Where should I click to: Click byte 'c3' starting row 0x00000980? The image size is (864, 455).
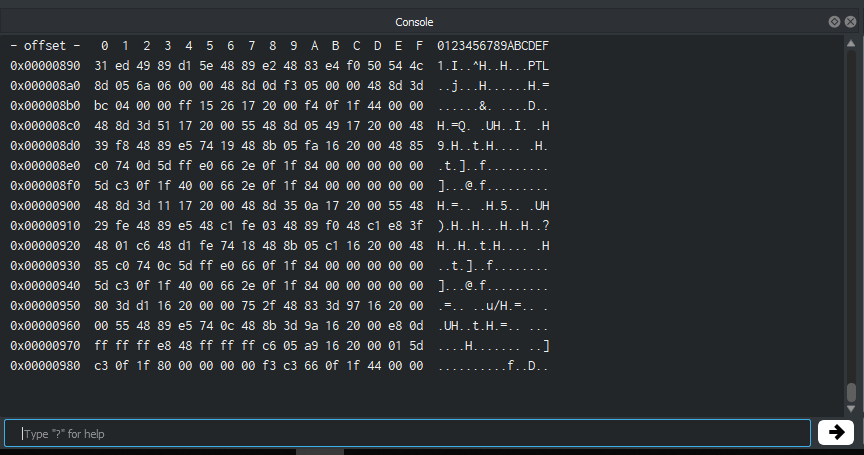(101, 366)
